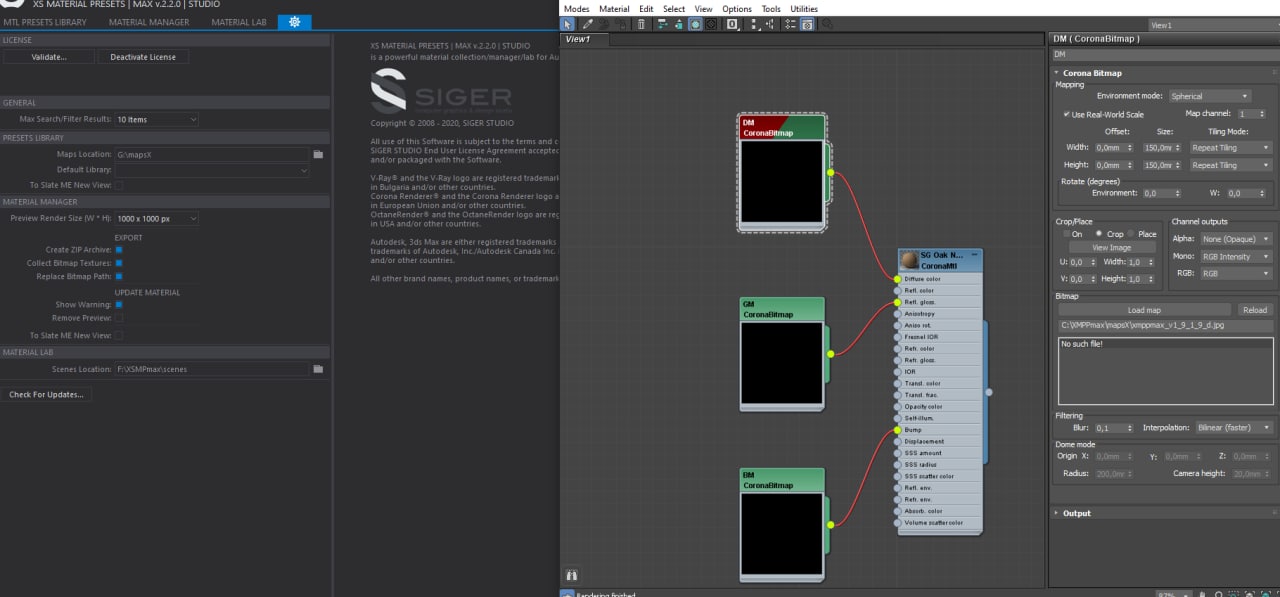Click Hide Unused Nodeslots icon

[679, 24]
